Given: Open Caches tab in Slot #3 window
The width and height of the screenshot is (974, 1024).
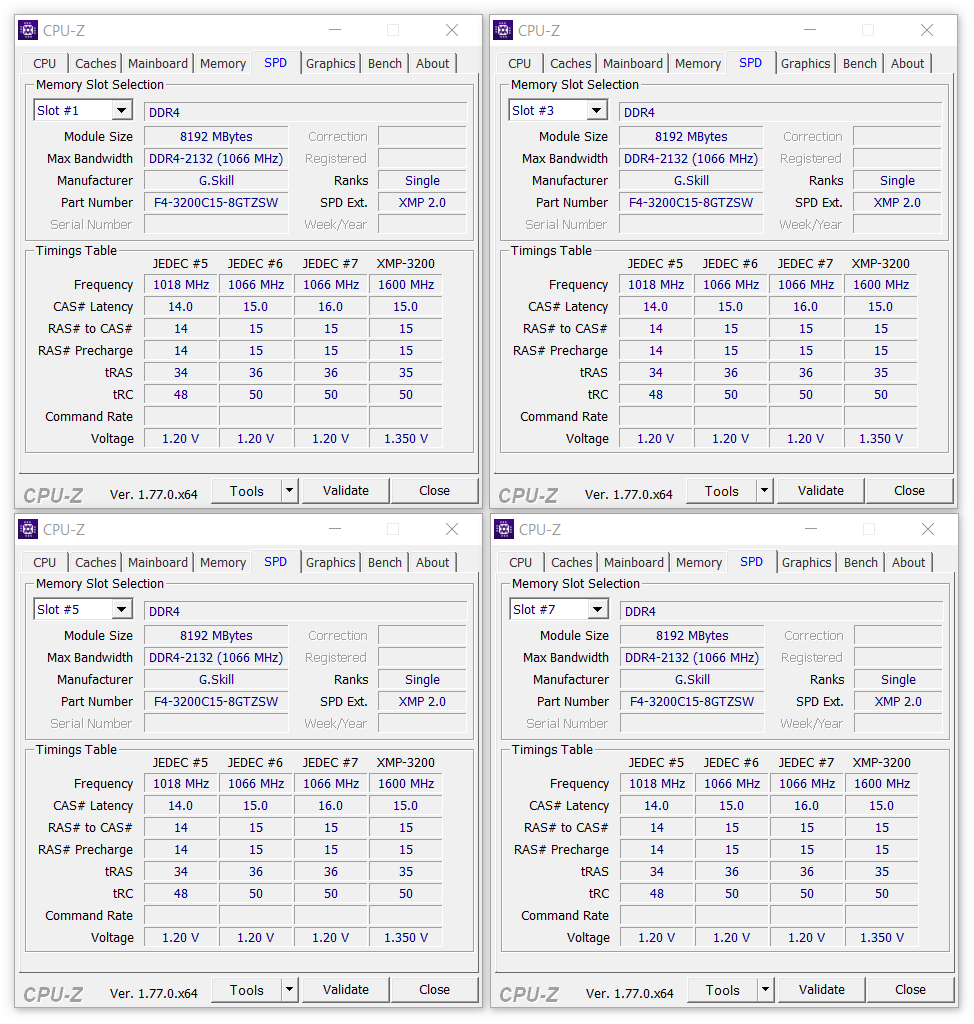Looking at the screenshot, I should 570,63.
